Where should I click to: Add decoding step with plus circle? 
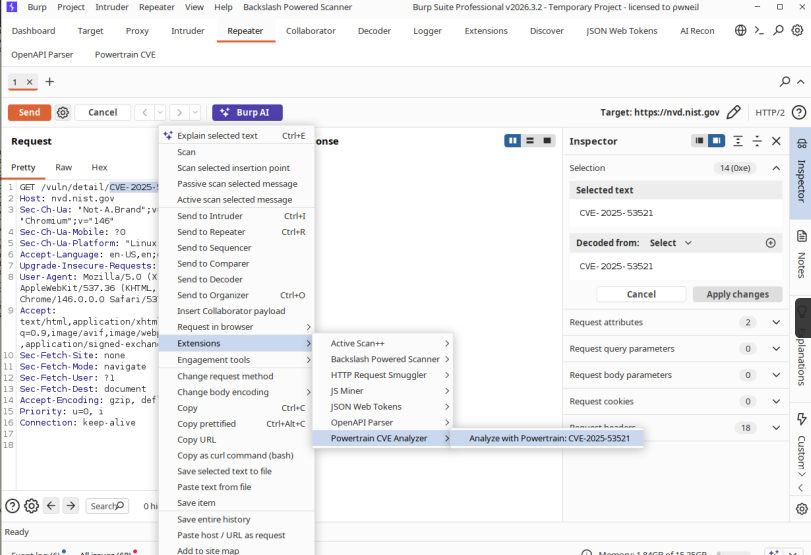(x=771, y=243)
